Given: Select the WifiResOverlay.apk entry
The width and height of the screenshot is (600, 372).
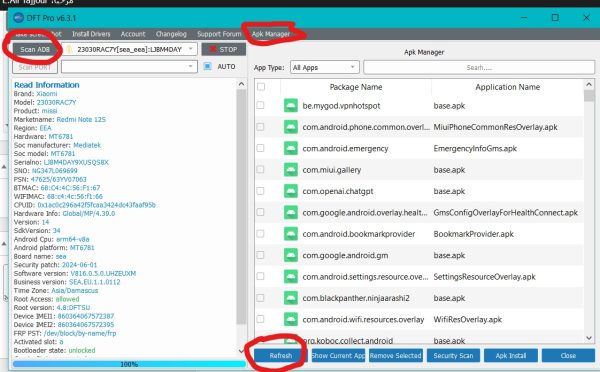Looking at the screenshot, I should click(x=467, y=320).
